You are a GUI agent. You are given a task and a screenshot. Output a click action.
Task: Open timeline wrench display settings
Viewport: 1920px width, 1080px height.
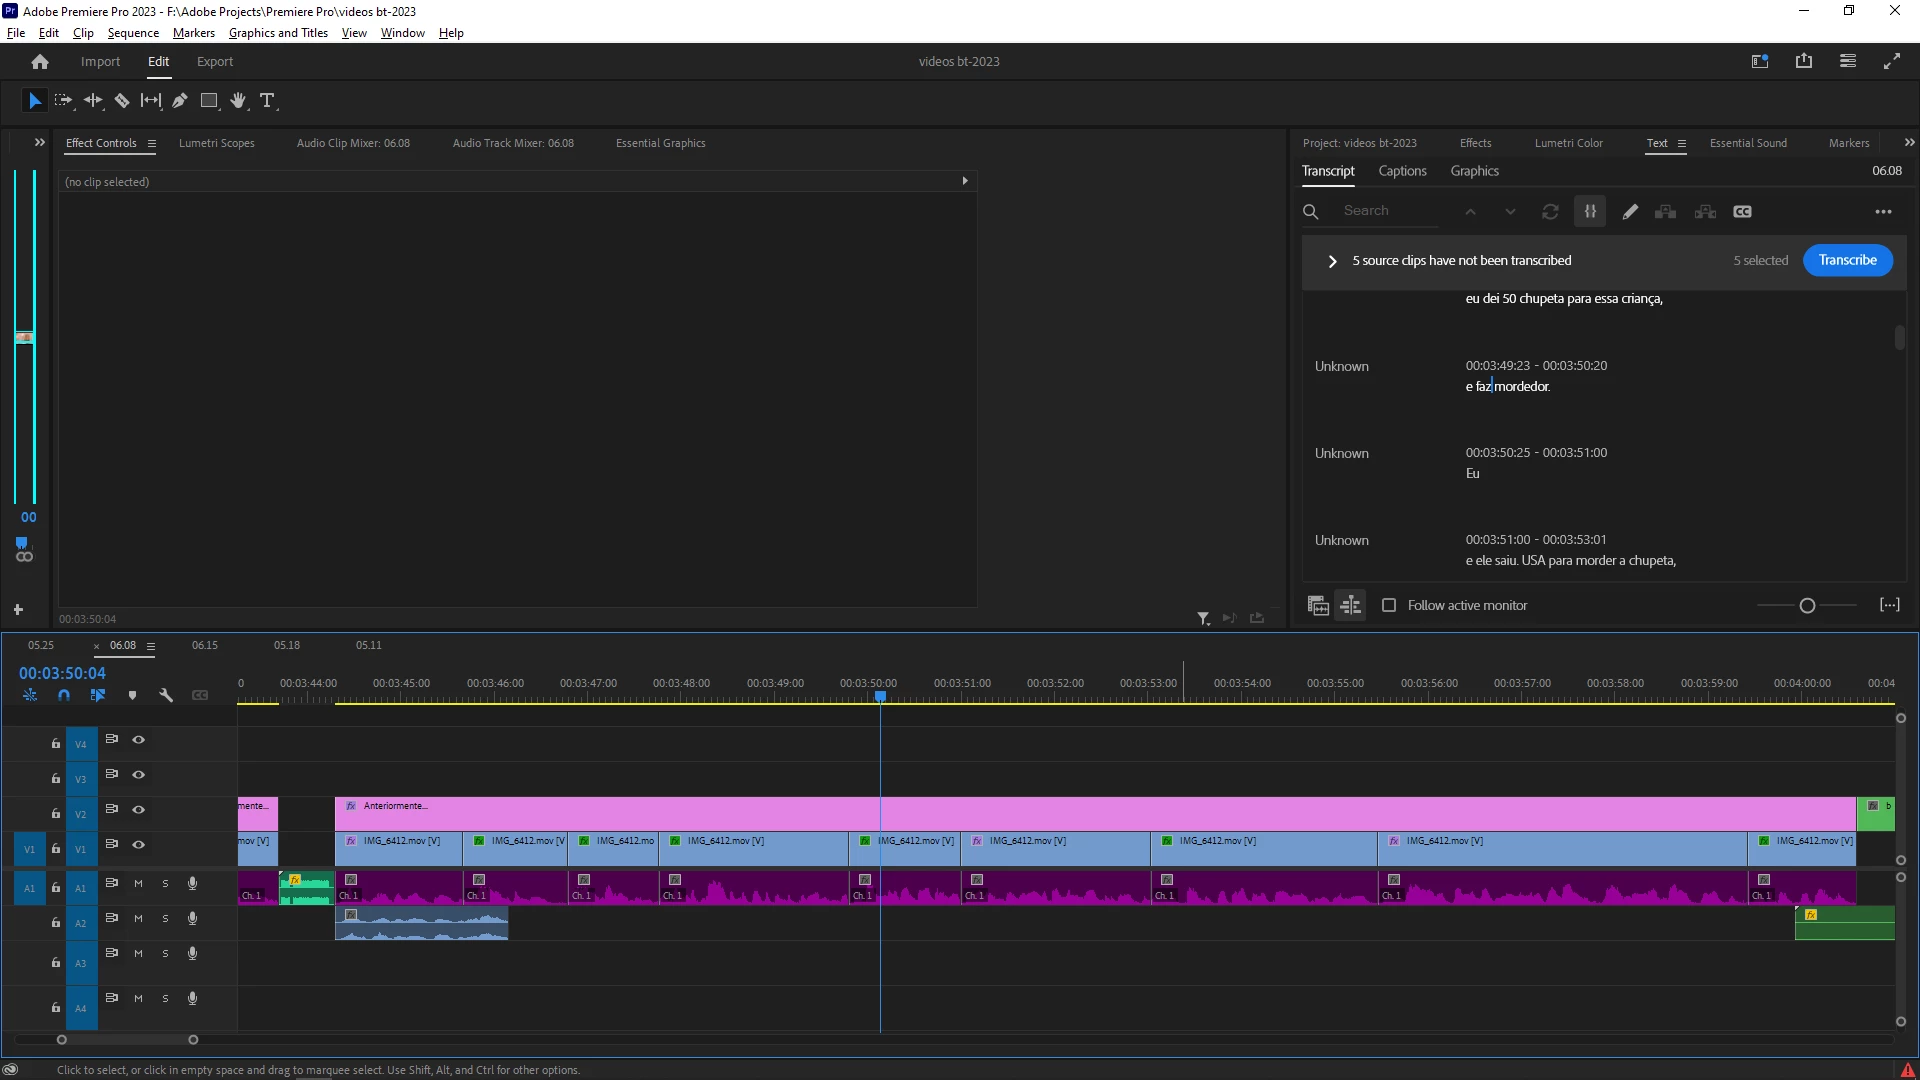[166, 695]
